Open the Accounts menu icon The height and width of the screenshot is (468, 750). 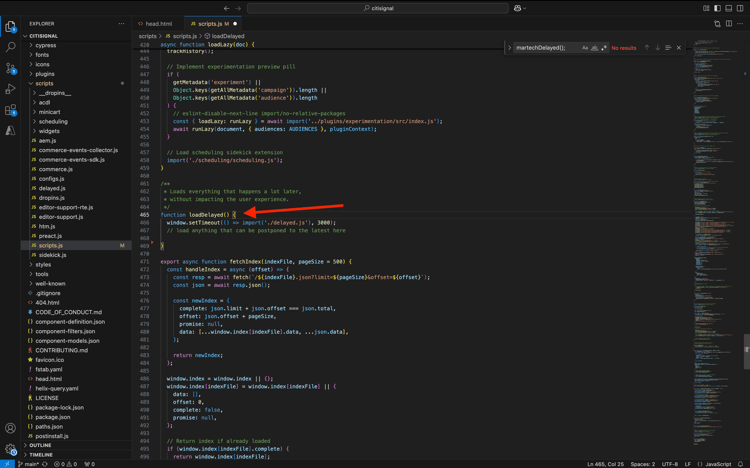coord(11,428)
